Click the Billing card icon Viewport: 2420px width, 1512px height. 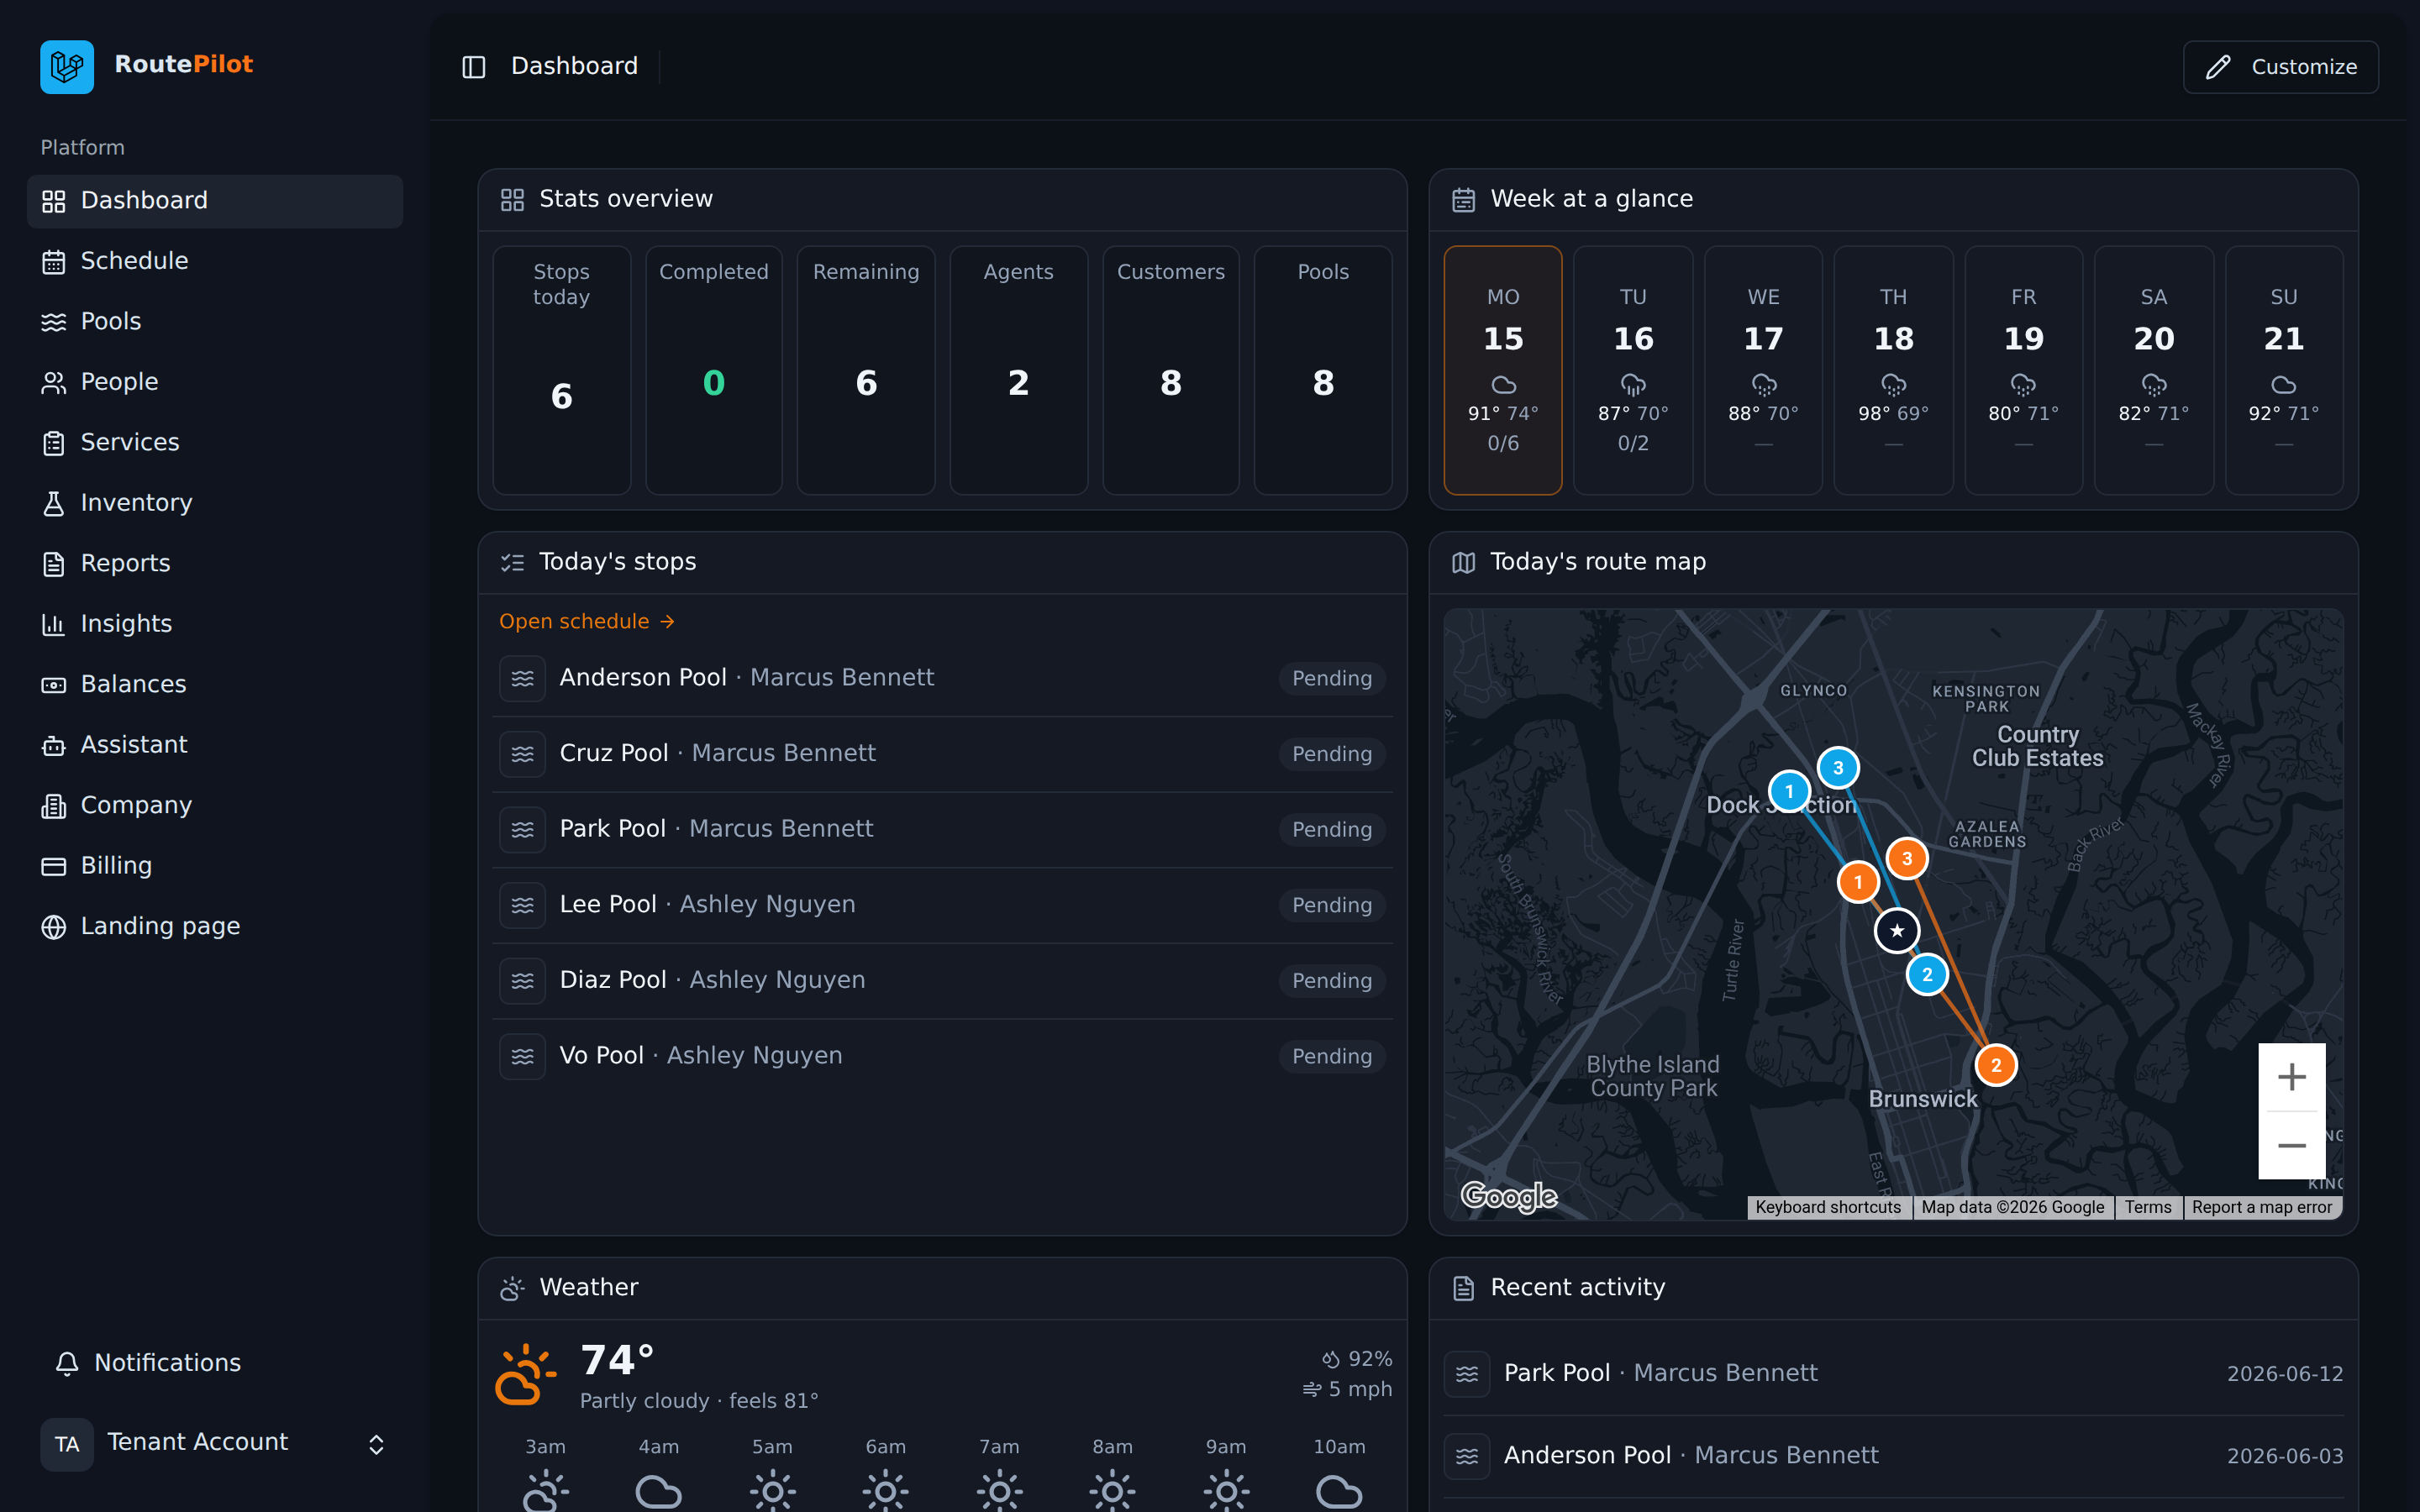[54, 866]
